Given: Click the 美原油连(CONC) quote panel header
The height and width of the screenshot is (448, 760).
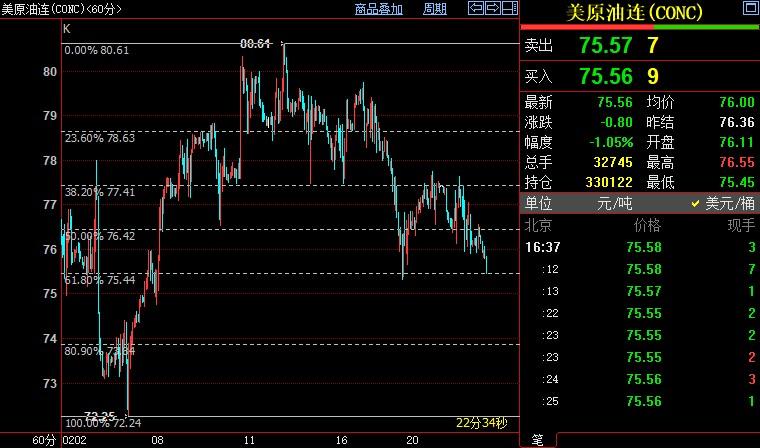Looking at the screenshot, I should point(635,12).
